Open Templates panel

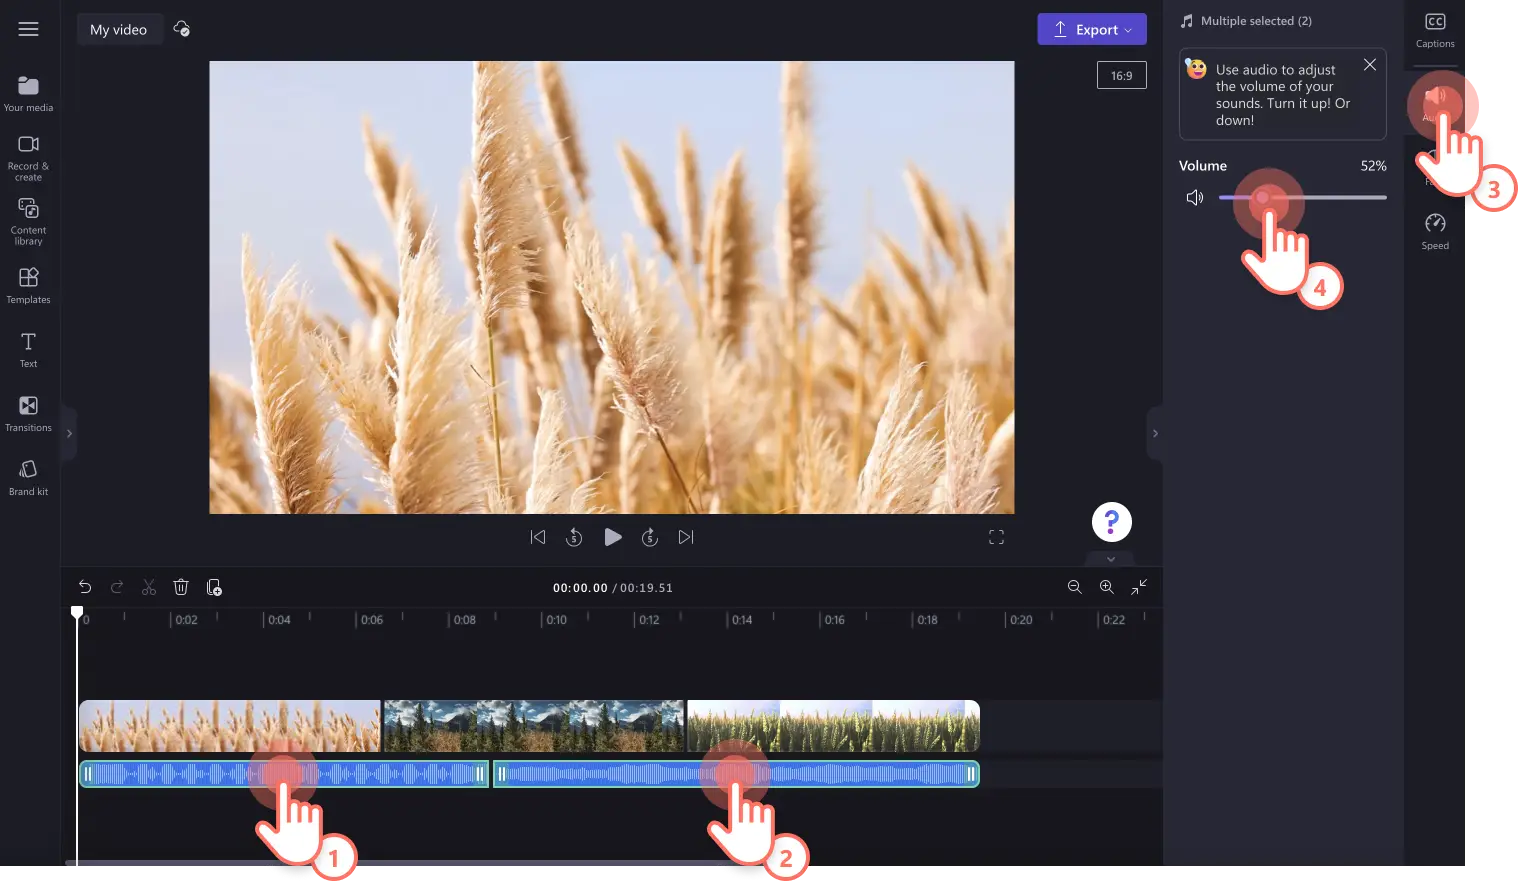coord(28,285)
